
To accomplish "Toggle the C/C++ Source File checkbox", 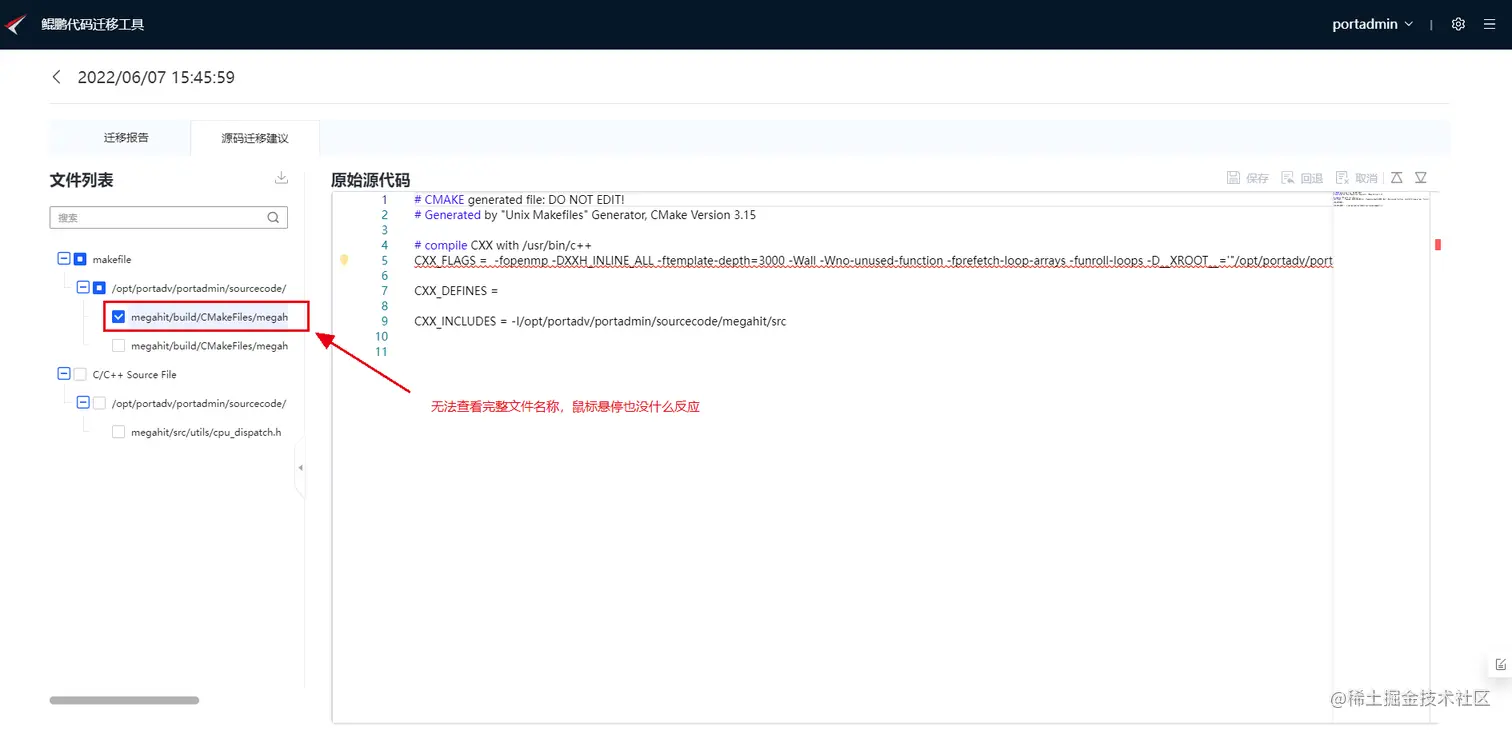I will pos(80,374).
